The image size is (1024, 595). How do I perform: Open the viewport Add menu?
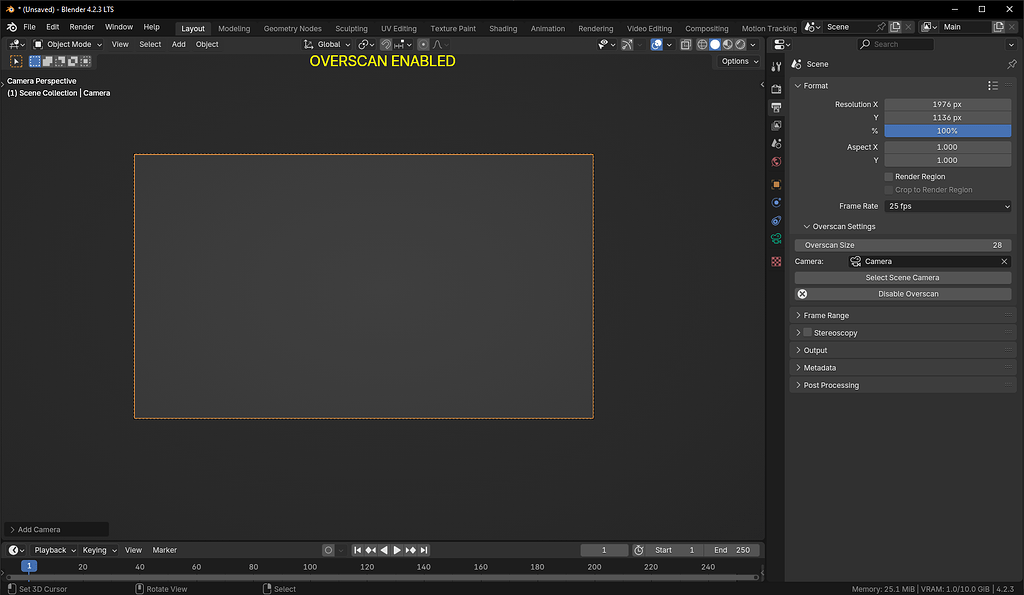(x=178, y=44)
